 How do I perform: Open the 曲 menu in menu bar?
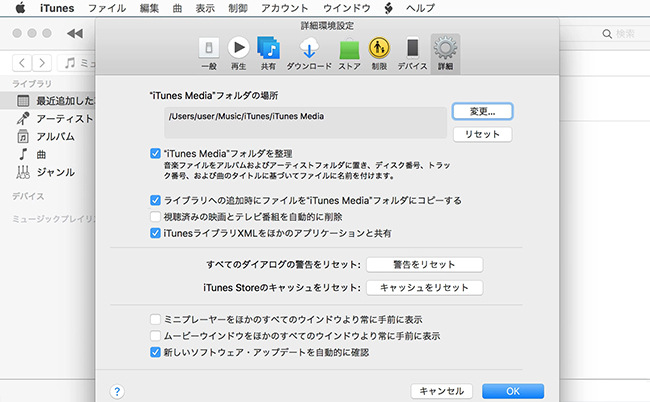[177, 8]
